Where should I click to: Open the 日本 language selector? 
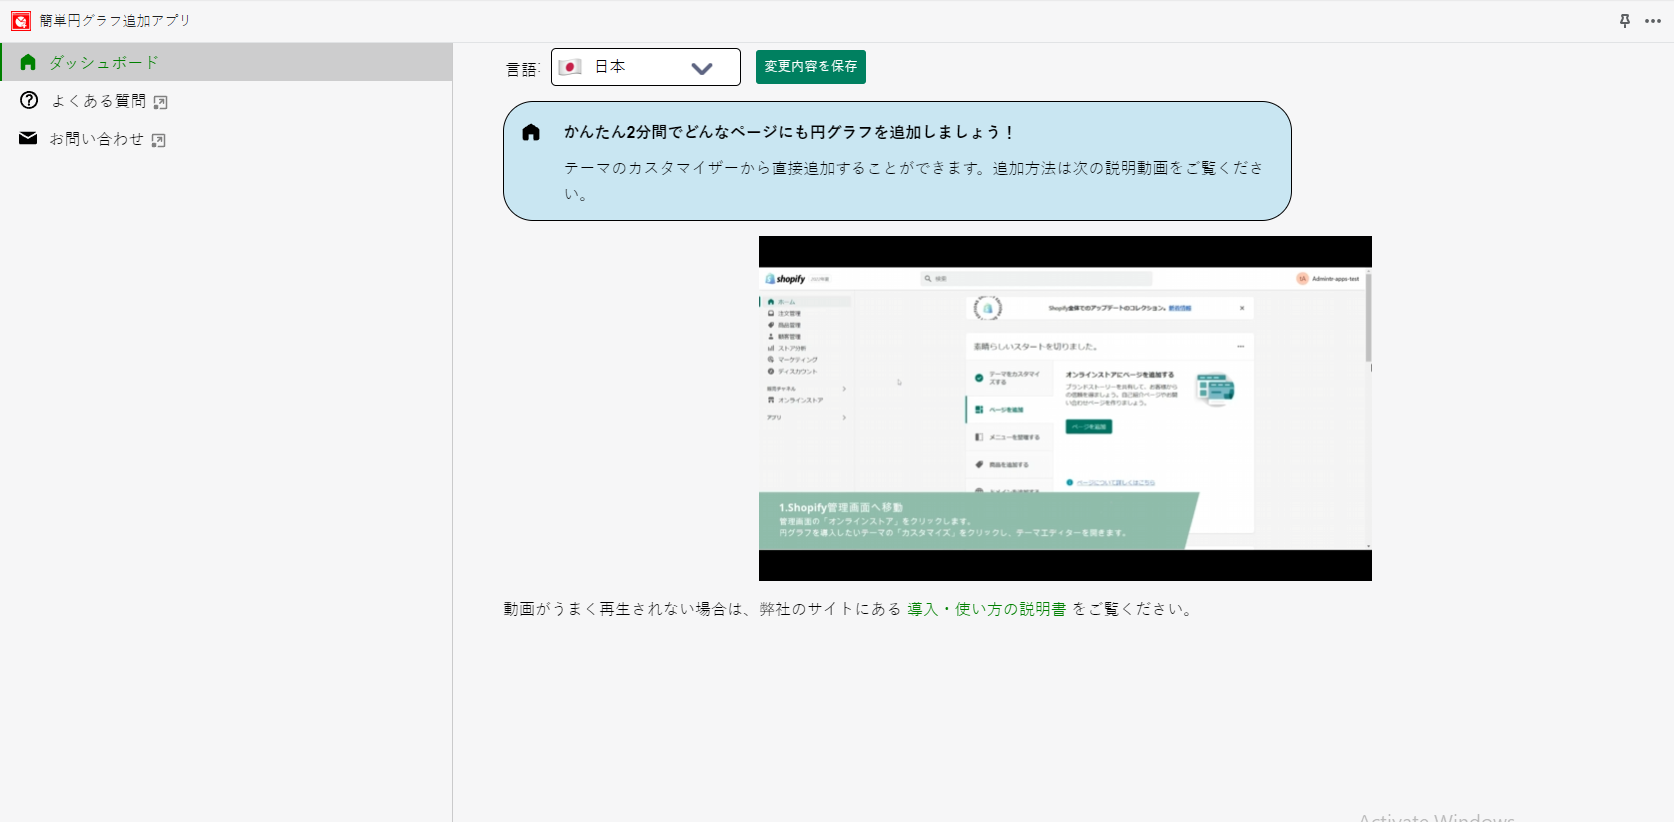(645, 67)
